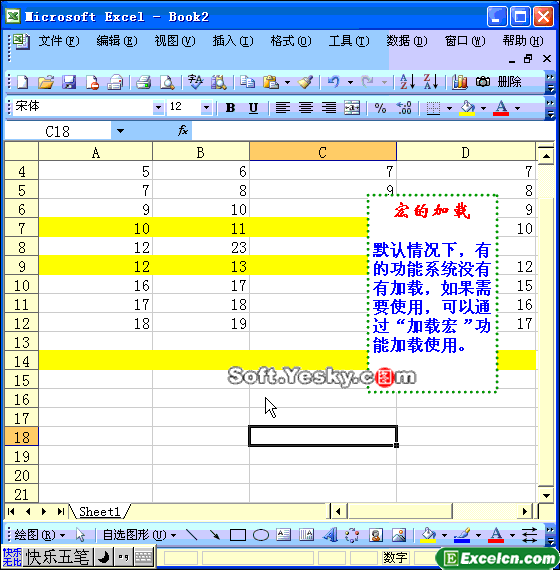560x570 pixels.
Task: Click the camera icon in toolbar
Action: point(483,82)
